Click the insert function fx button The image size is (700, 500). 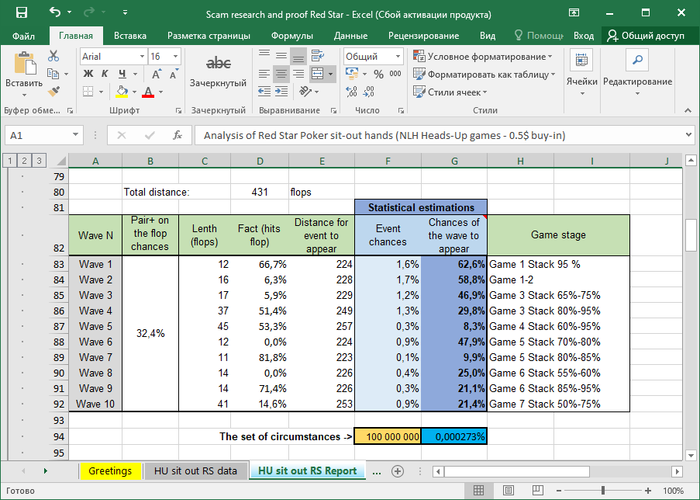(x=177, y=135)
